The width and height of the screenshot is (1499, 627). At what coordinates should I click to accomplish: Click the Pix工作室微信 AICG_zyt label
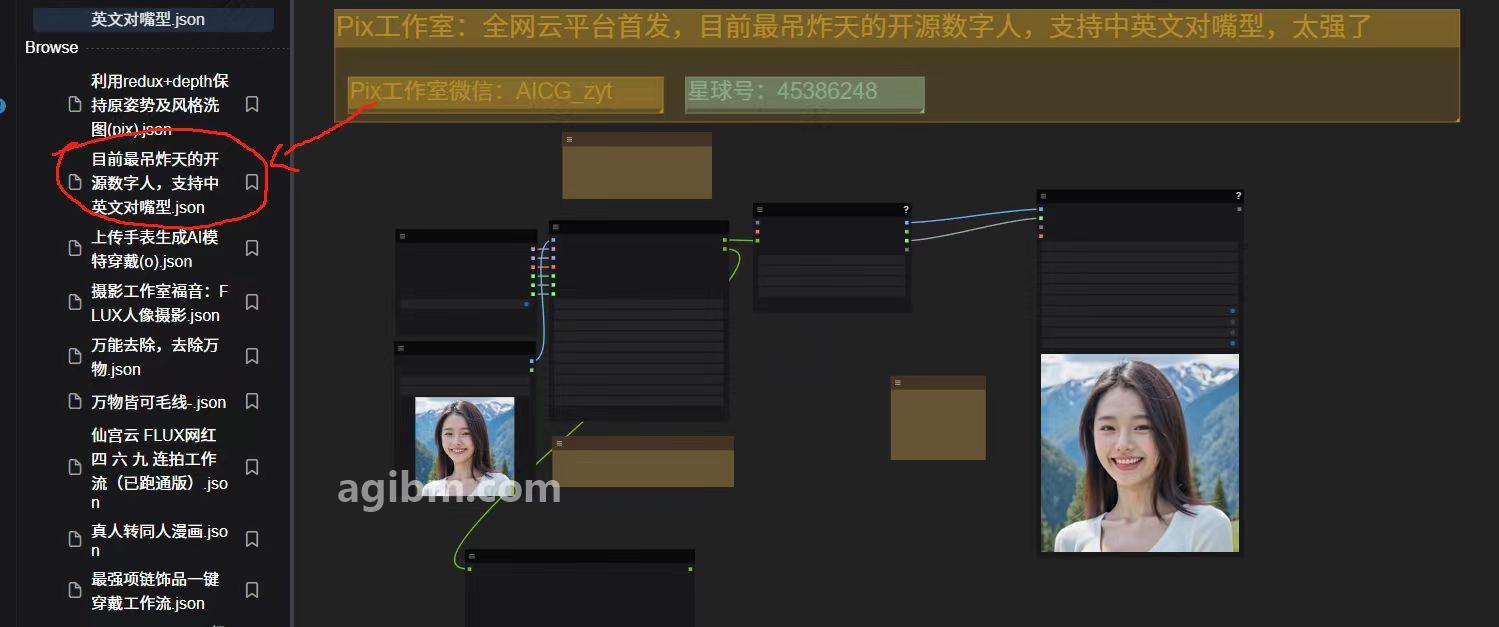505,92
